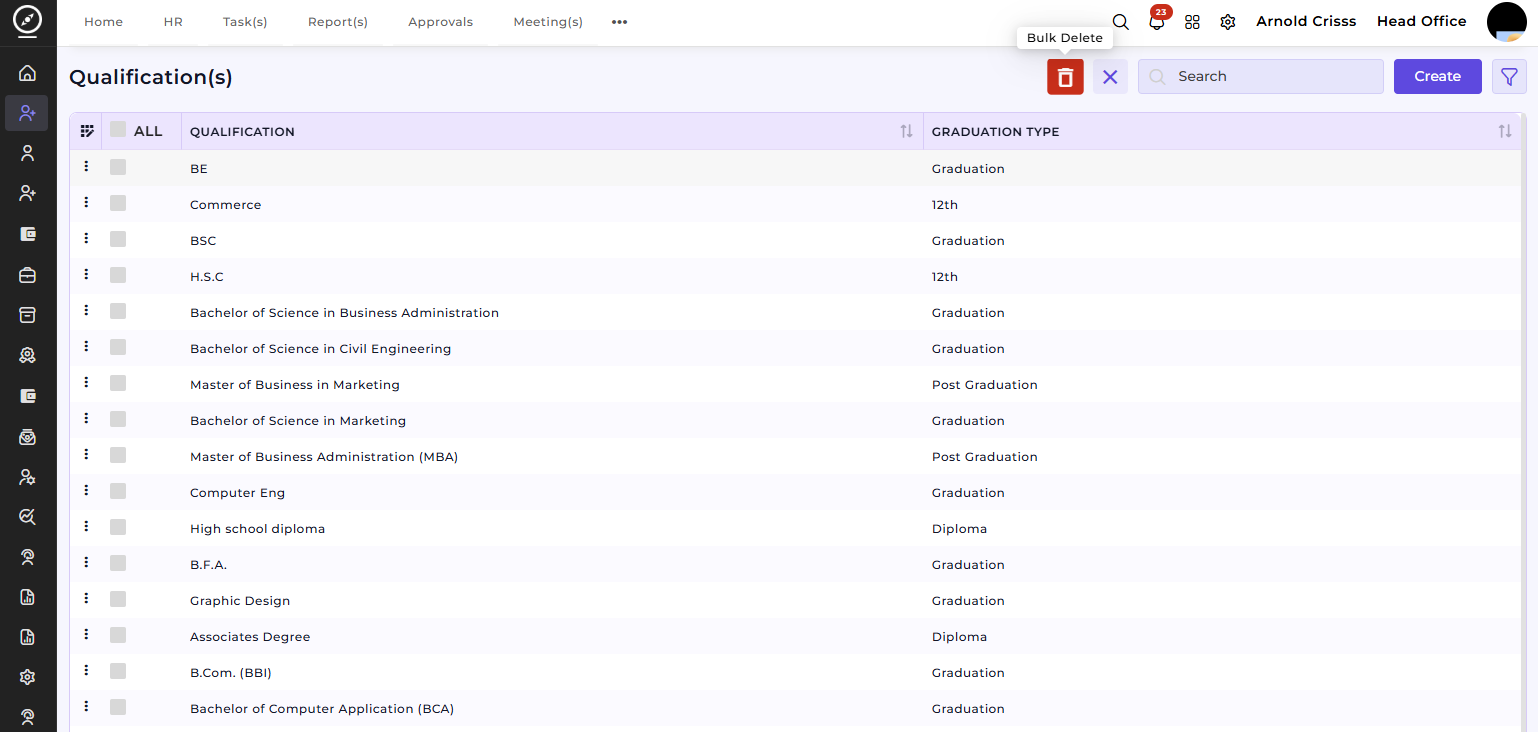Click the compass logo icon
The width and height of the screenshot is (1538, 732).
pyautogui.click(x=27, y=22)
